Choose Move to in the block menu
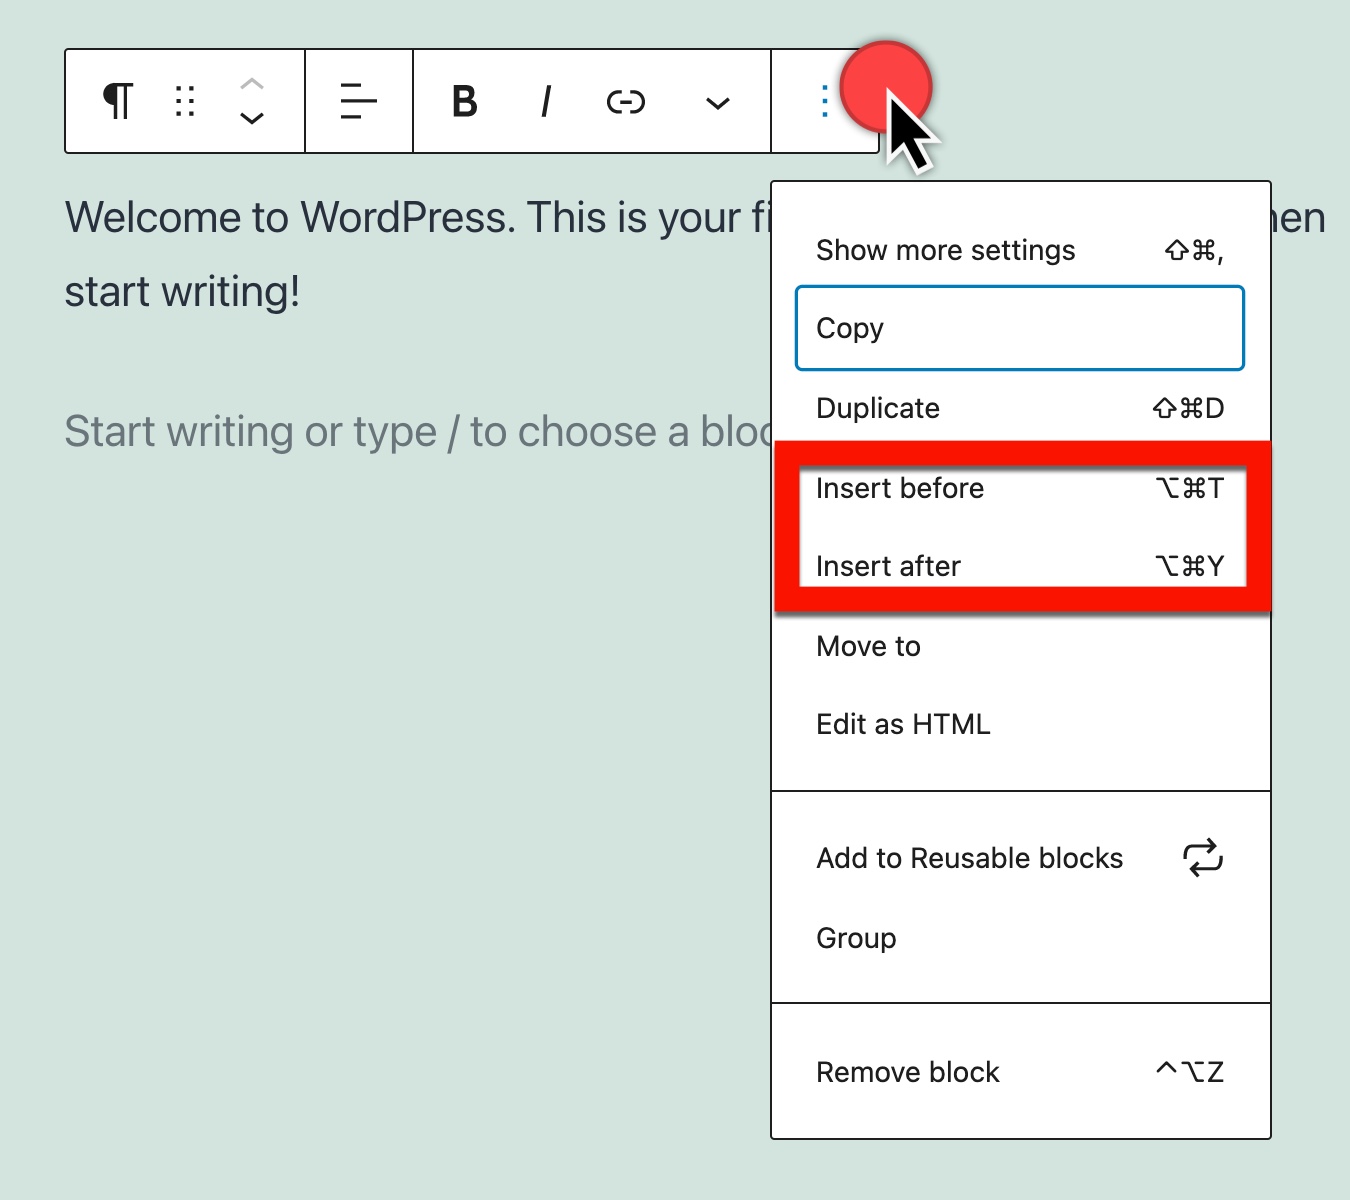Viewport: 1350px width, 1200px height. 1020,646
